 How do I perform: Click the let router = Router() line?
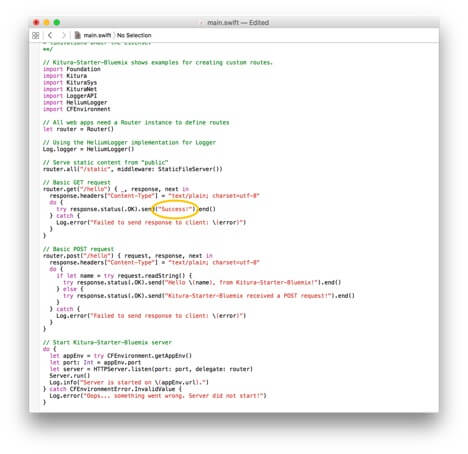click(78, 129)
